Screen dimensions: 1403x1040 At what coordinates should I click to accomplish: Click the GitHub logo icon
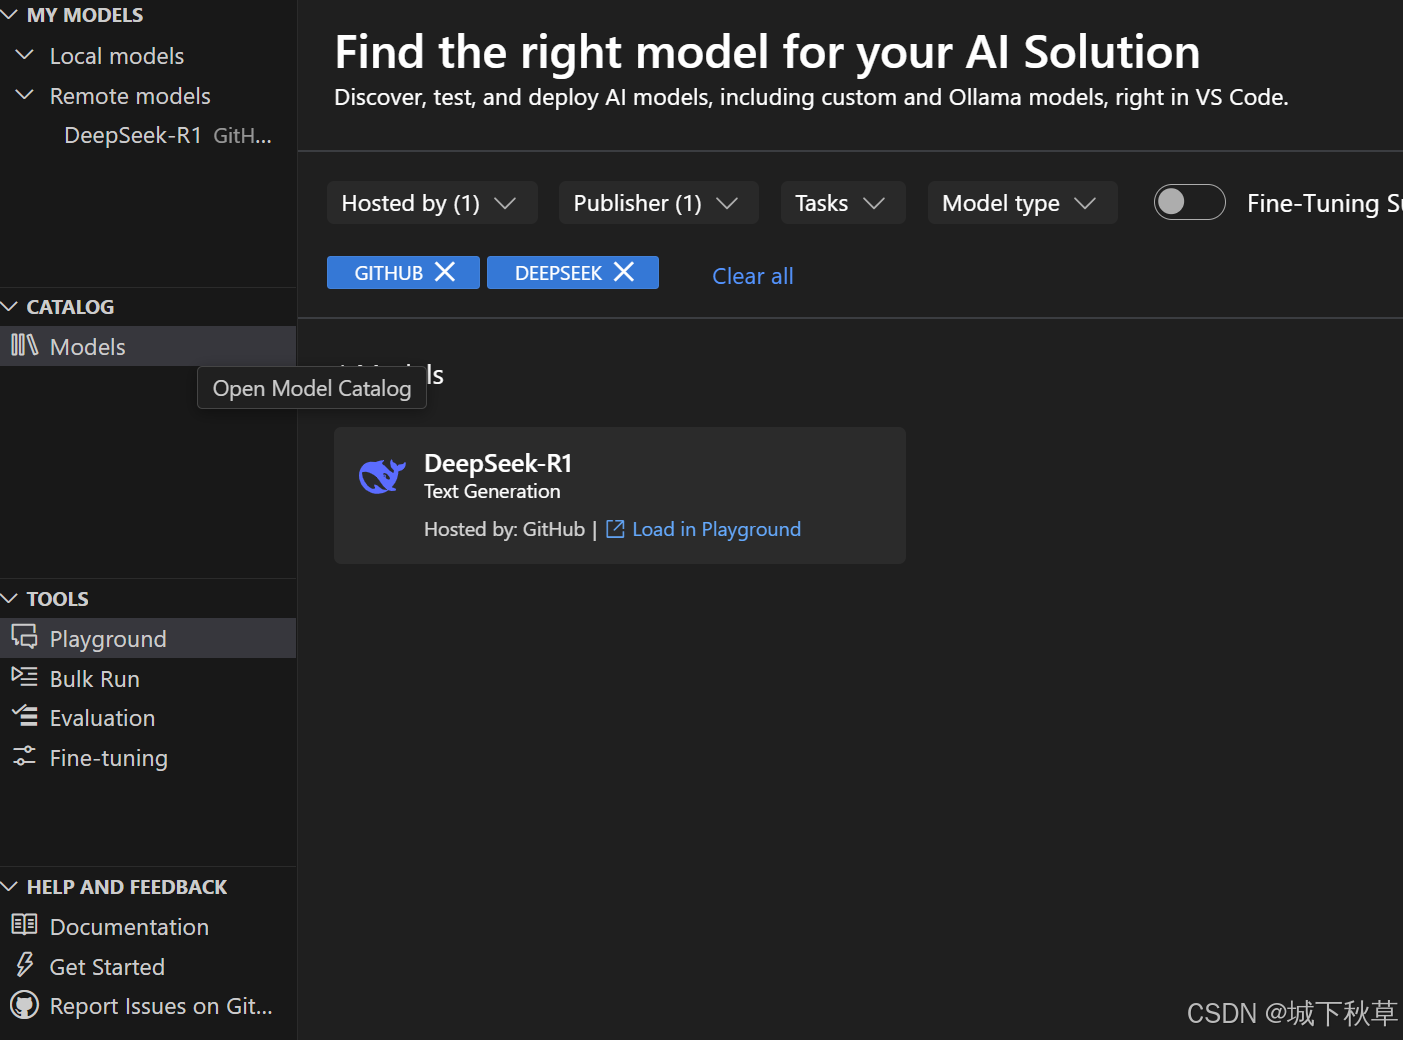(x=24, y=1005)
